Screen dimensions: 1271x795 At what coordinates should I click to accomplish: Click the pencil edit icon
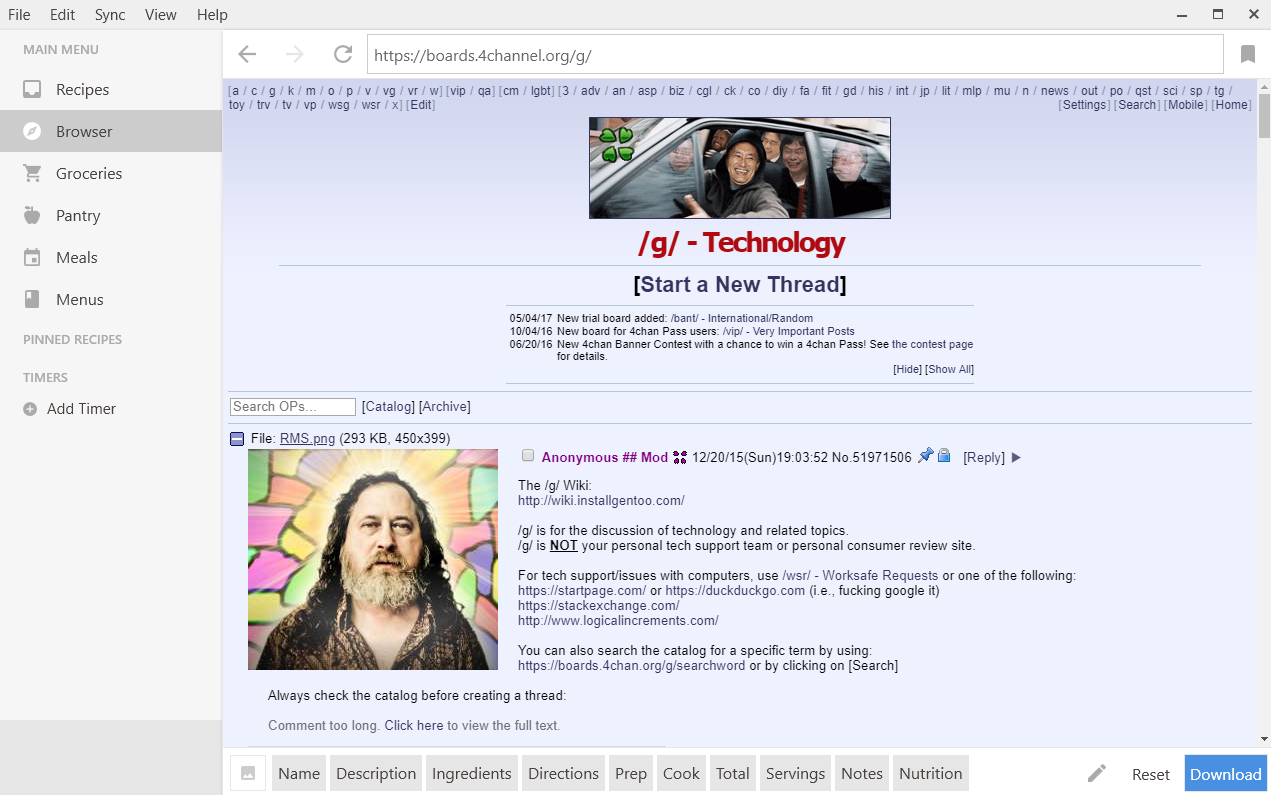pos(1097,773)
